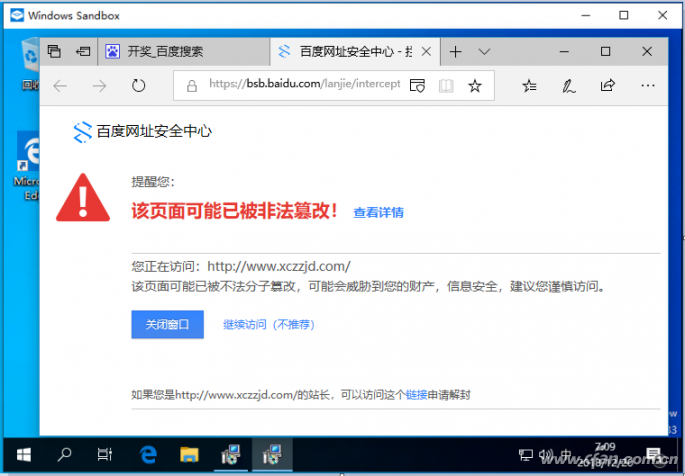Click the red warning triangle icon
Screen dimensions: 685x476
click(x=83, y=198)
